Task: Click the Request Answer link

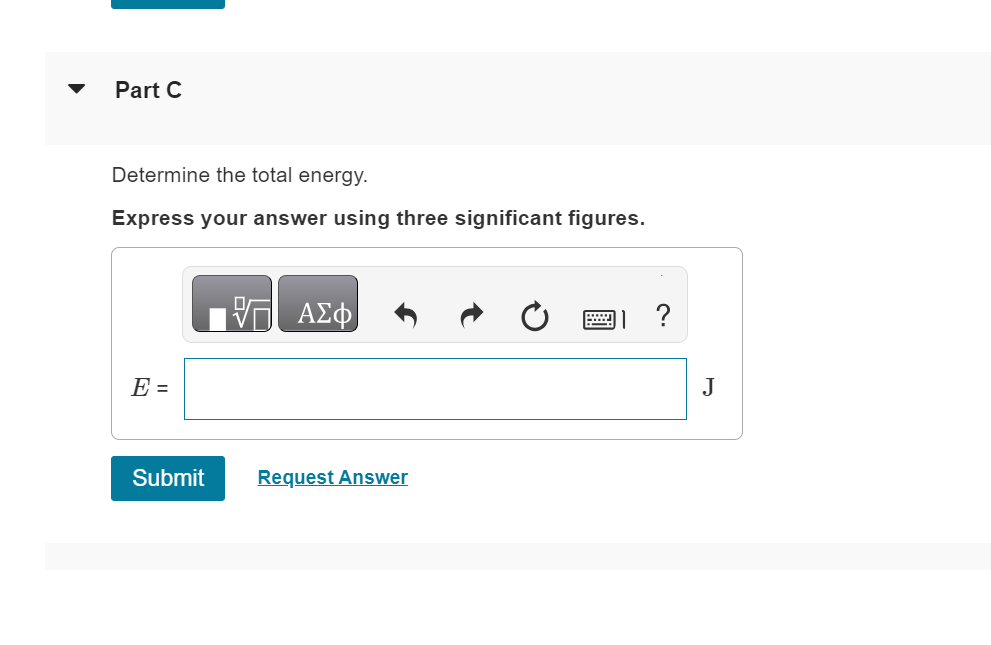Action: click(x=332, y=477)
